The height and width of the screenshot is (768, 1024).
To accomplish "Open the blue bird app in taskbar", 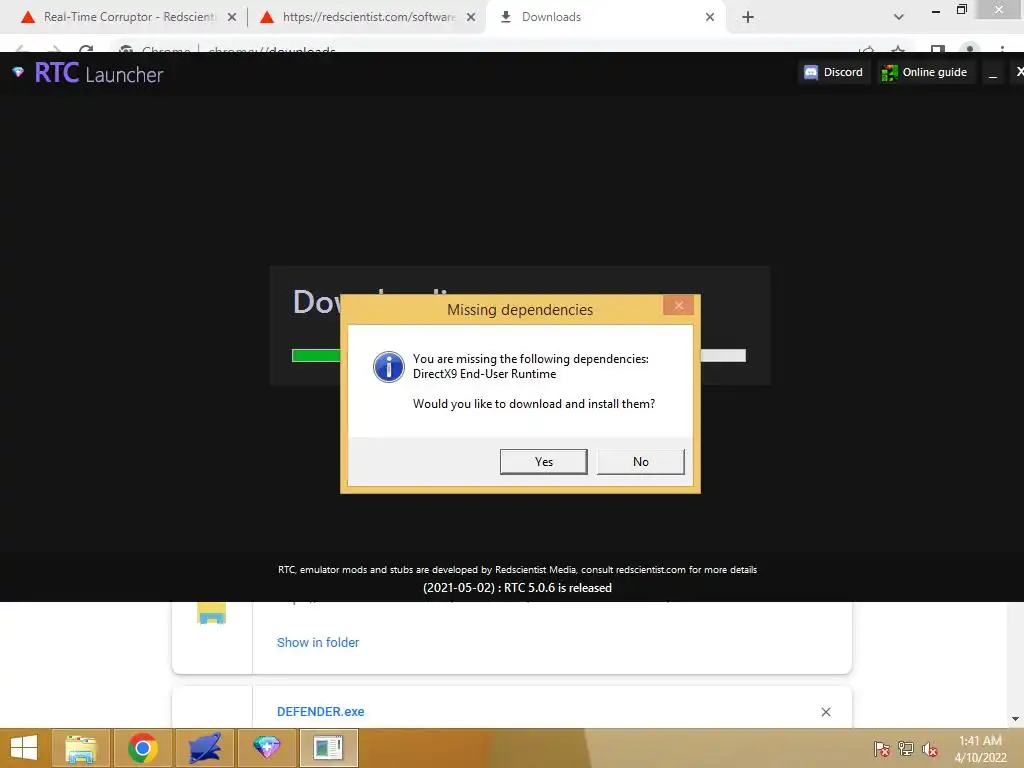I will (204, 748).
